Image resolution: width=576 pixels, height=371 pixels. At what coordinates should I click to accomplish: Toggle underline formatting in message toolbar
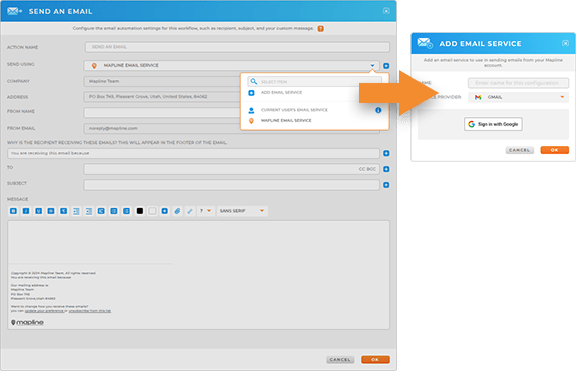(x=39, y=211)
